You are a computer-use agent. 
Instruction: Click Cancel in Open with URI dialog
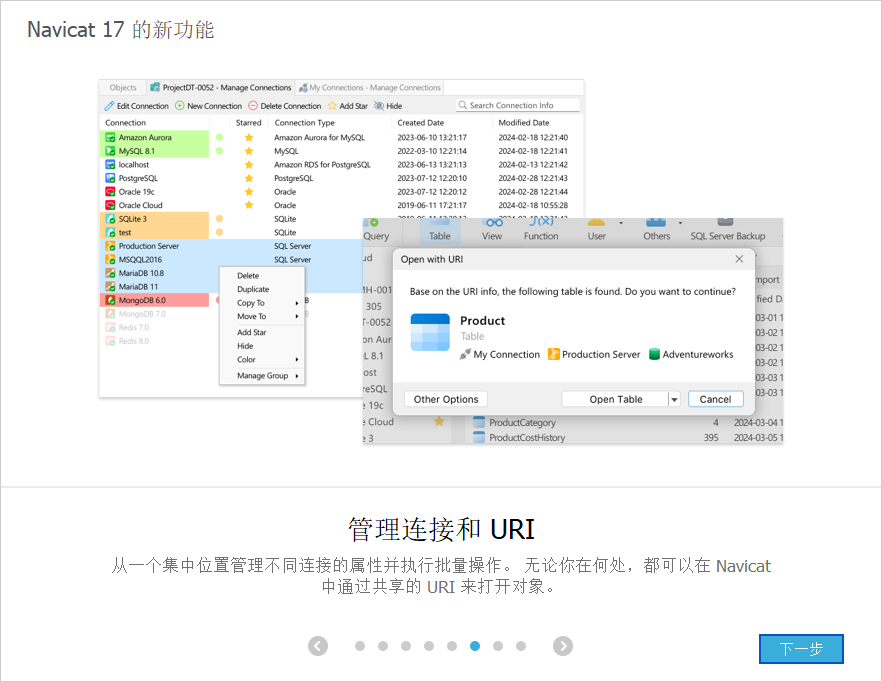click(715, 399)
